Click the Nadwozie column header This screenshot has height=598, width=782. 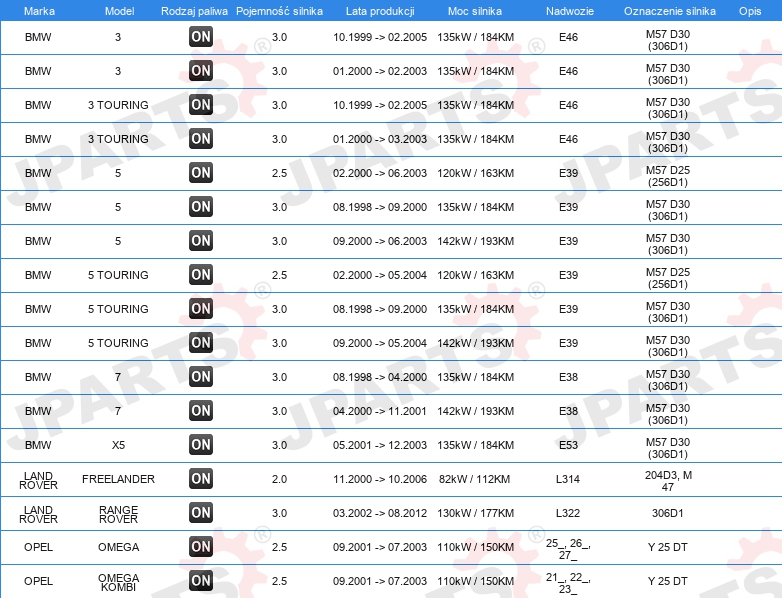[x=570, y=11]
